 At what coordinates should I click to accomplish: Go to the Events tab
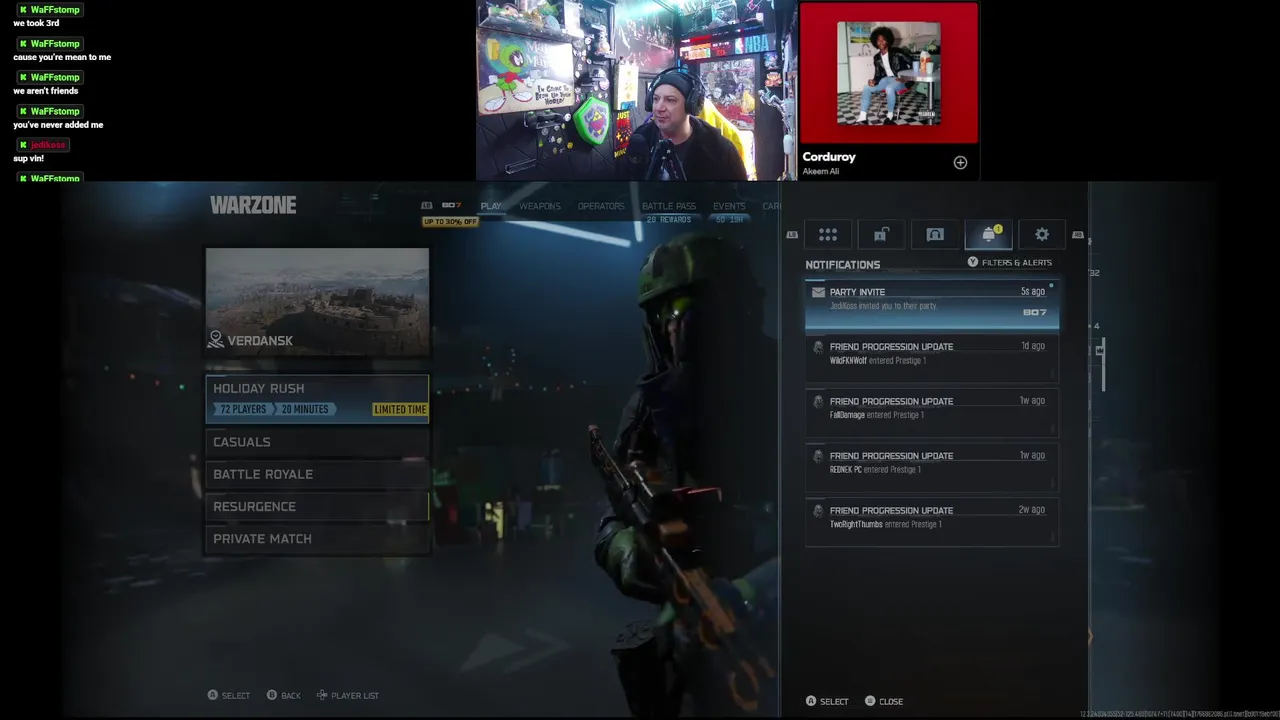(729, 206)
